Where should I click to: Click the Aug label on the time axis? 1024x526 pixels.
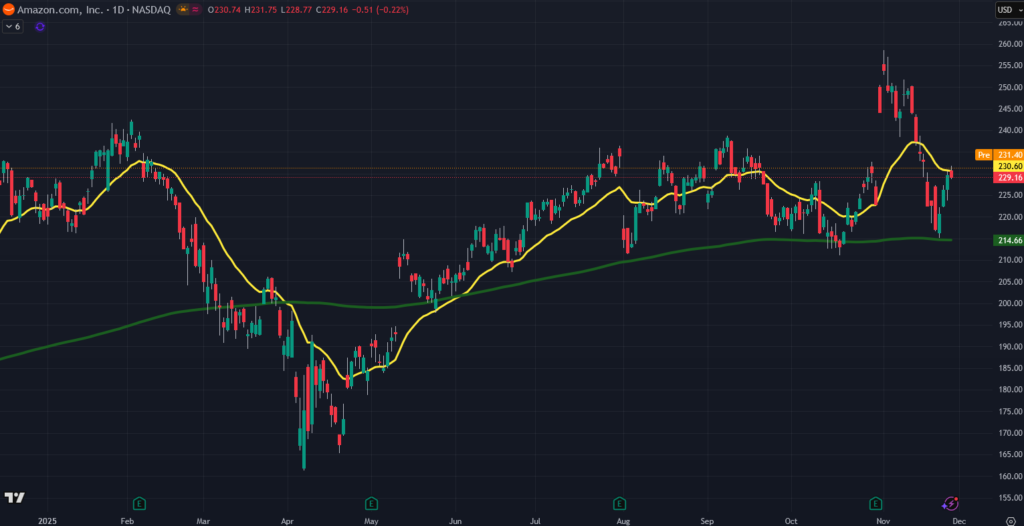(x=623, y=521)
